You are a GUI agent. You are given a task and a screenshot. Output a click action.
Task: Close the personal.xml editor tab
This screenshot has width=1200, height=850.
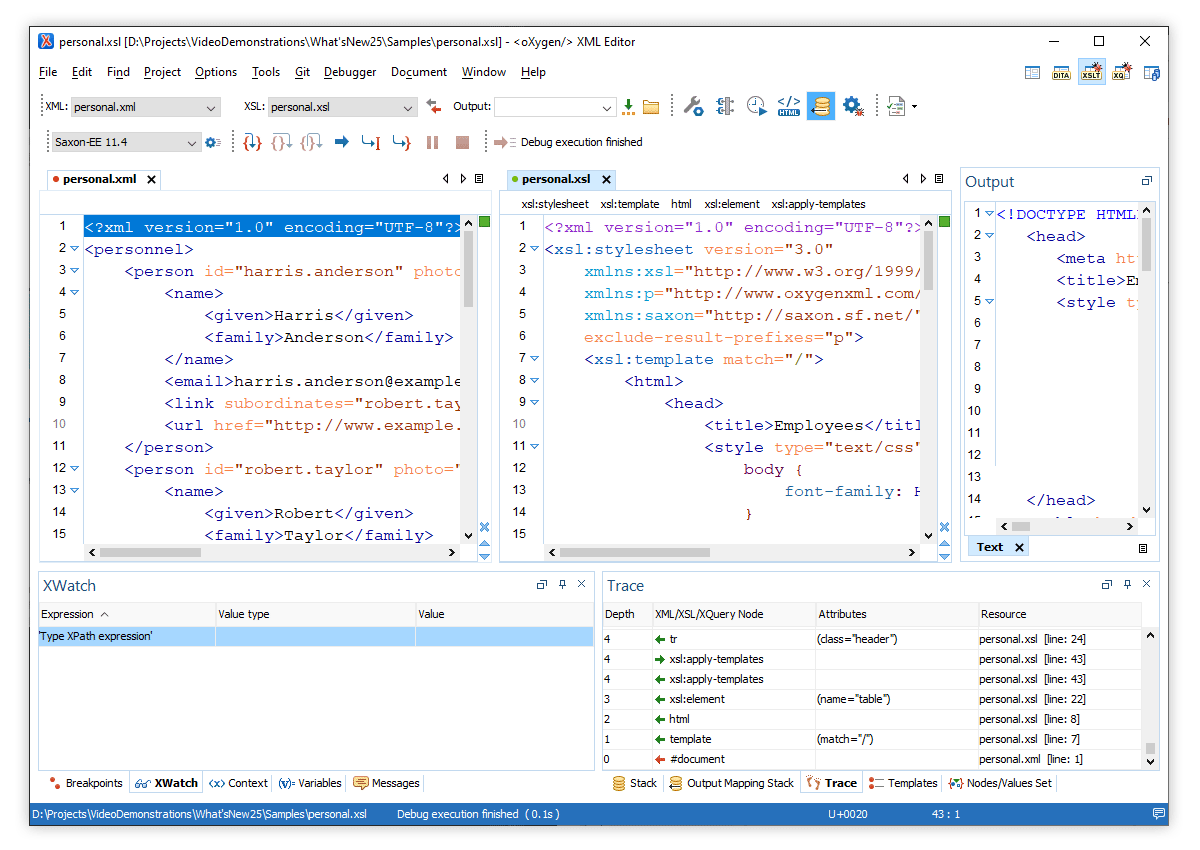point(152,180)
